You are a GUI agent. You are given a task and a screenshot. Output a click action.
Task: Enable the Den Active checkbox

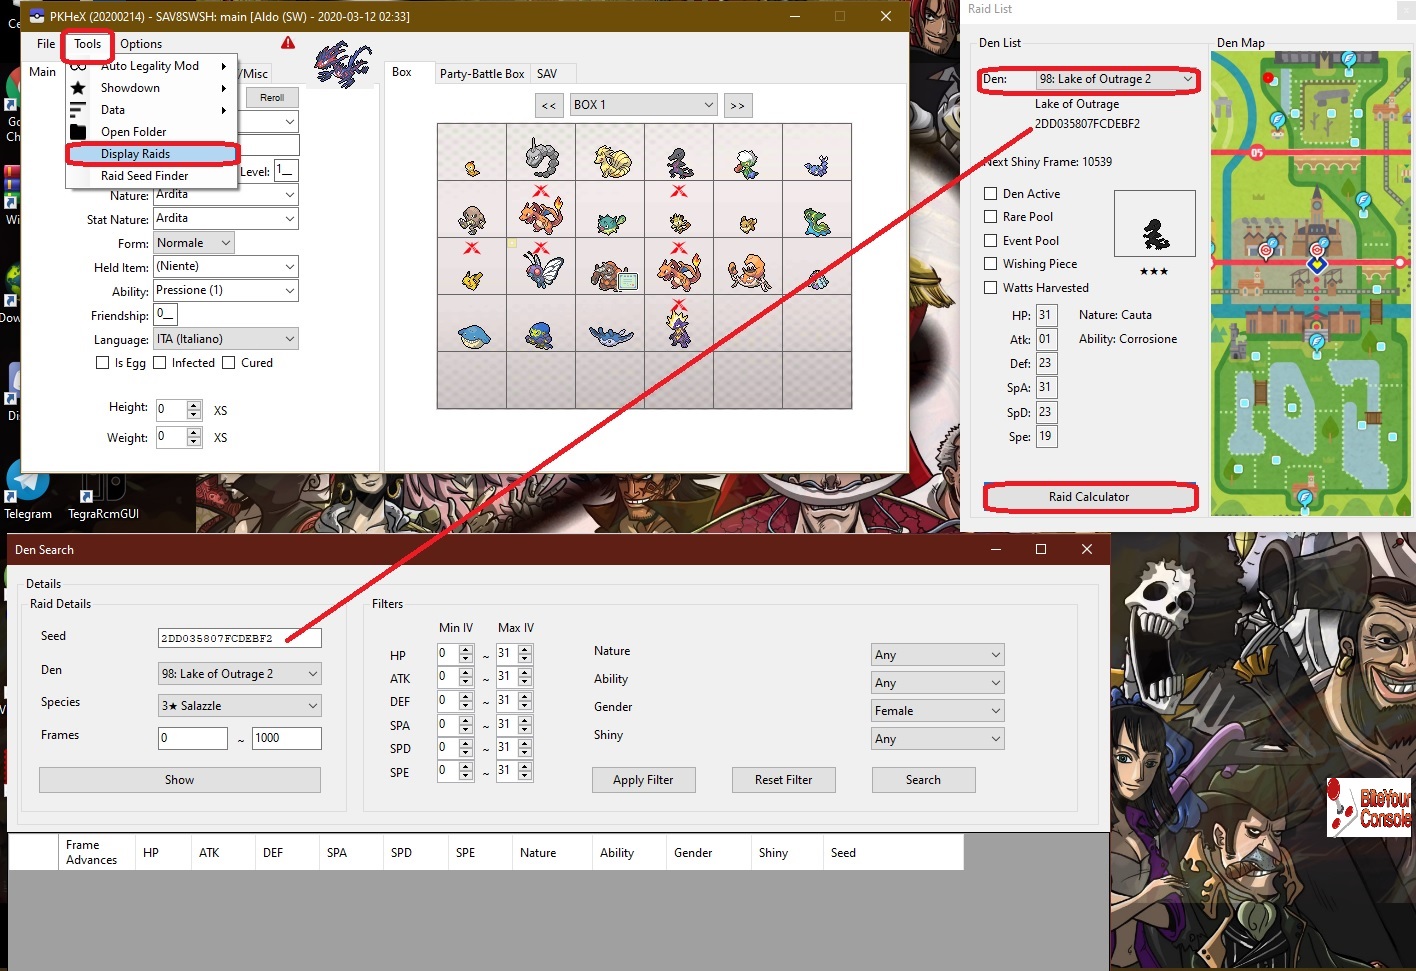click(990, 194)
